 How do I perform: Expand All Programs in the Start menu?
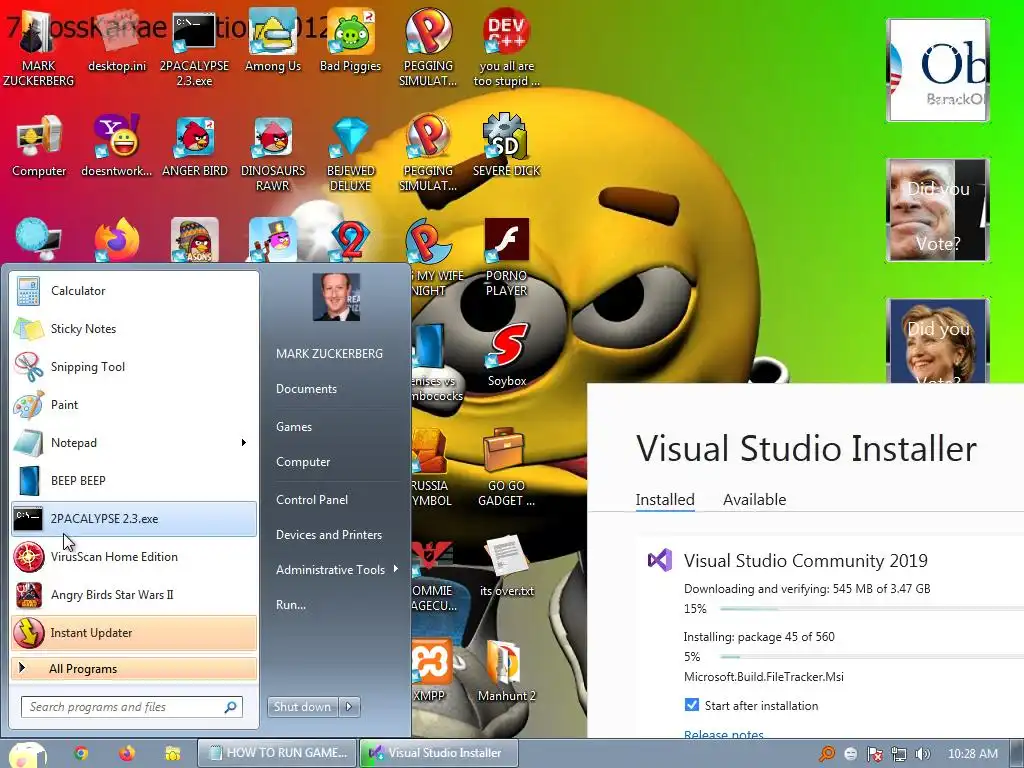134,668
